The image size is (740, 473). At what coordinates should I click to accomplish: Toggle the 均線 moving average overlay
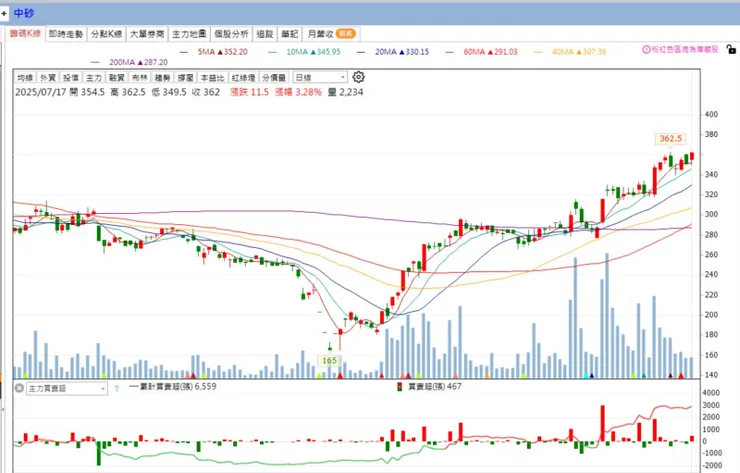point(25,77)
